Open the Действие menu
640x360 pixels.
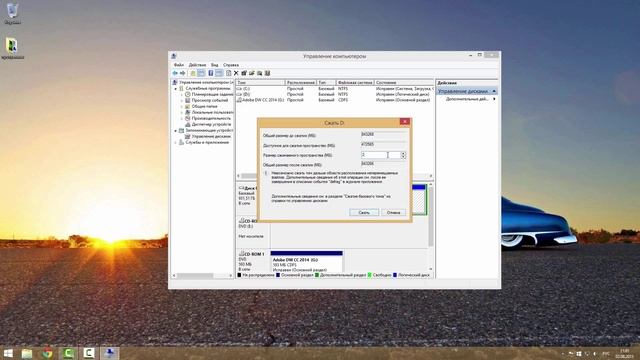pos(198,65)
